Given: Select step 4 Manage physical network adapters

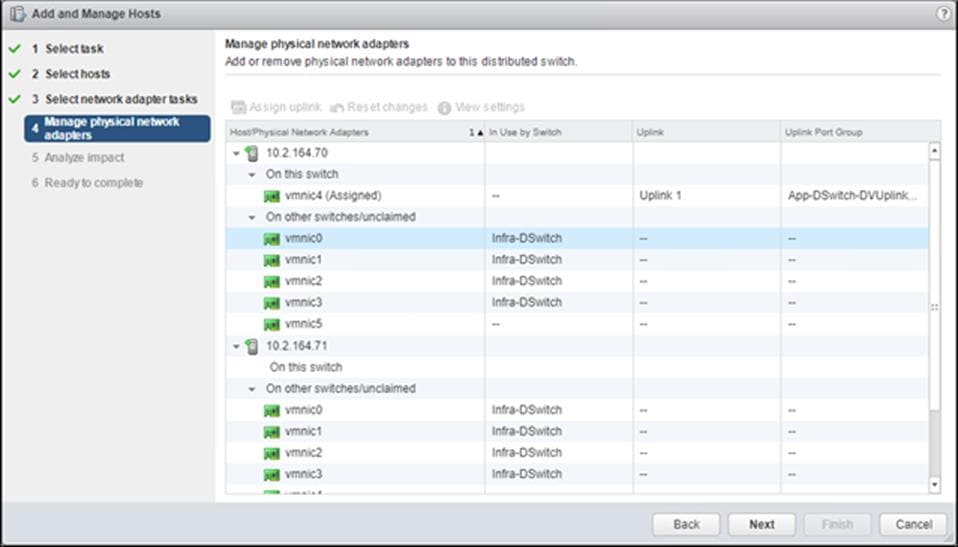Looking at the screenshot, I should point(117,128).
